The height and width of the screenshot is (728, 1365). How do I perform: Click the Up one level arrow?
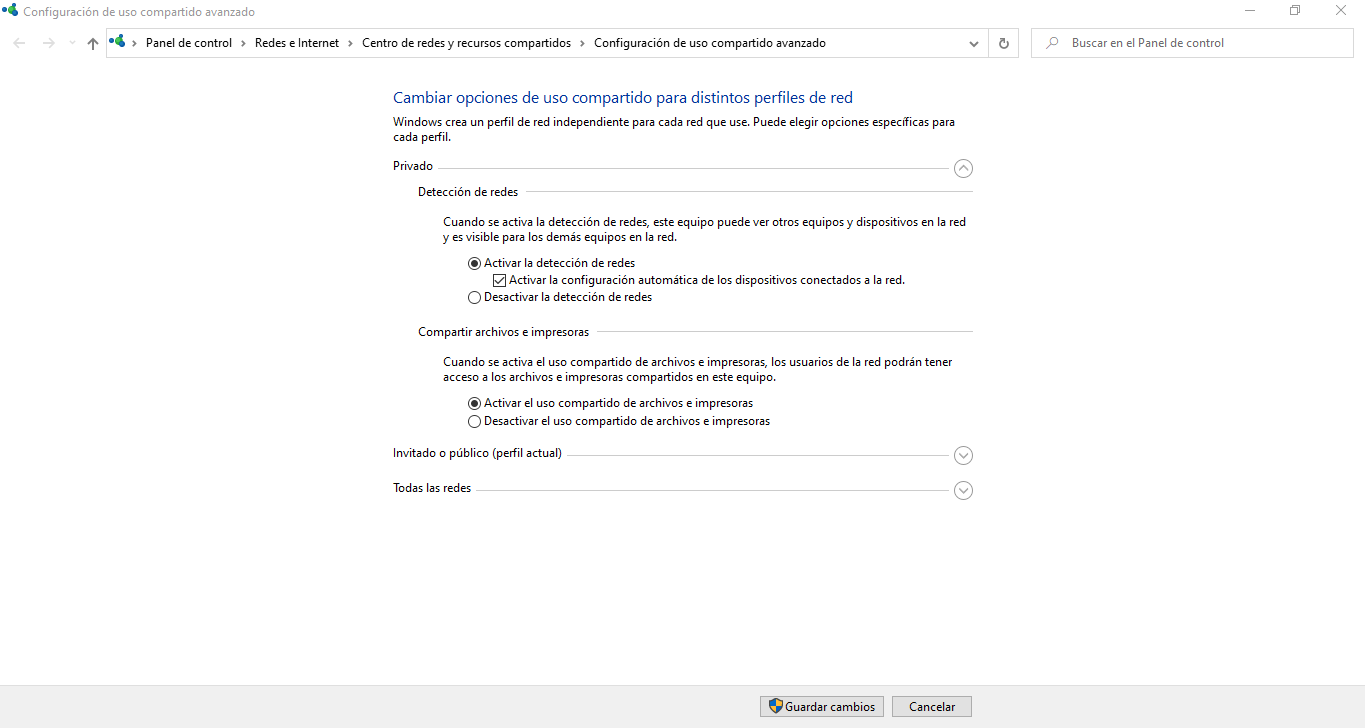(93, 43)
